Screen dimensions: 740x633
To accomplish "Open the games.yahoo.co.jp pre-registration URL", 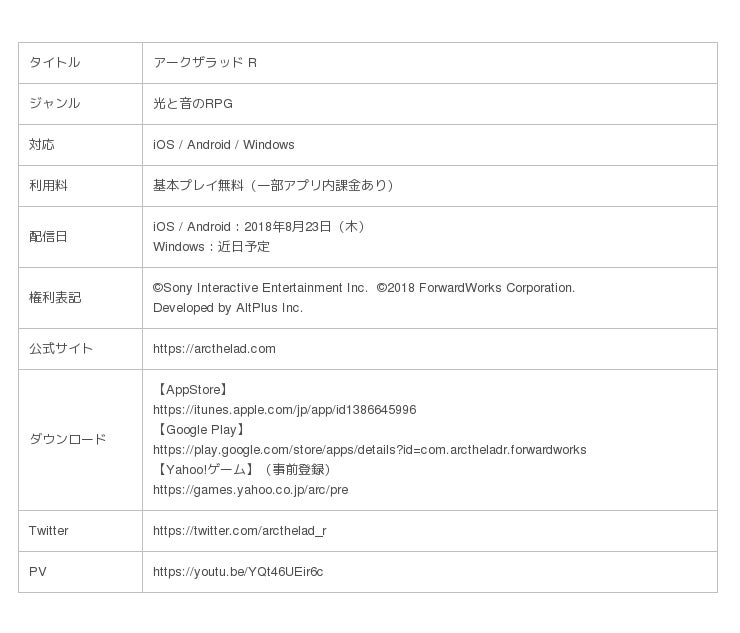I will [250, 490].
